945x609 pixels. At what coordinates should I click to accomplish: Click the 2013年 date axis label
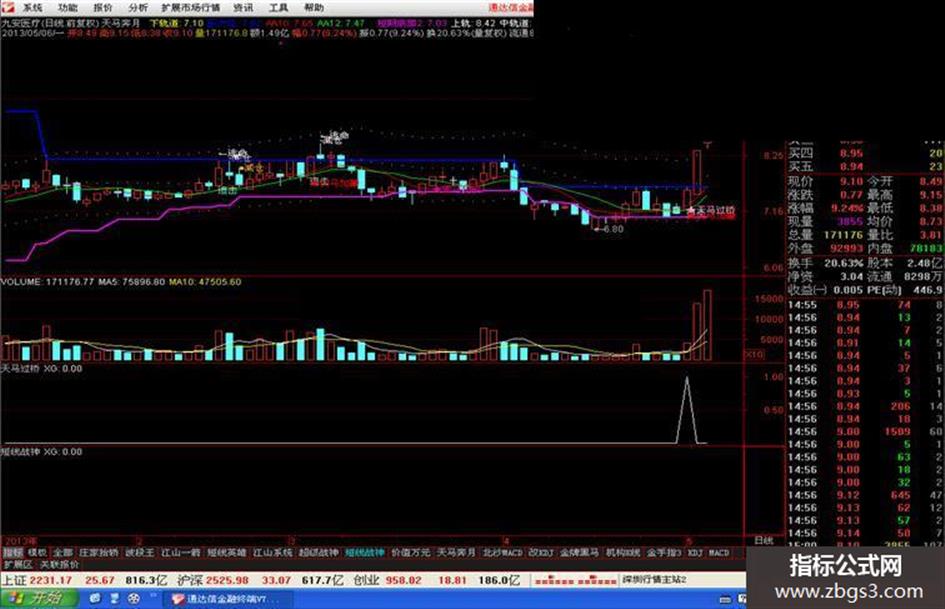(x=19, y=541)
